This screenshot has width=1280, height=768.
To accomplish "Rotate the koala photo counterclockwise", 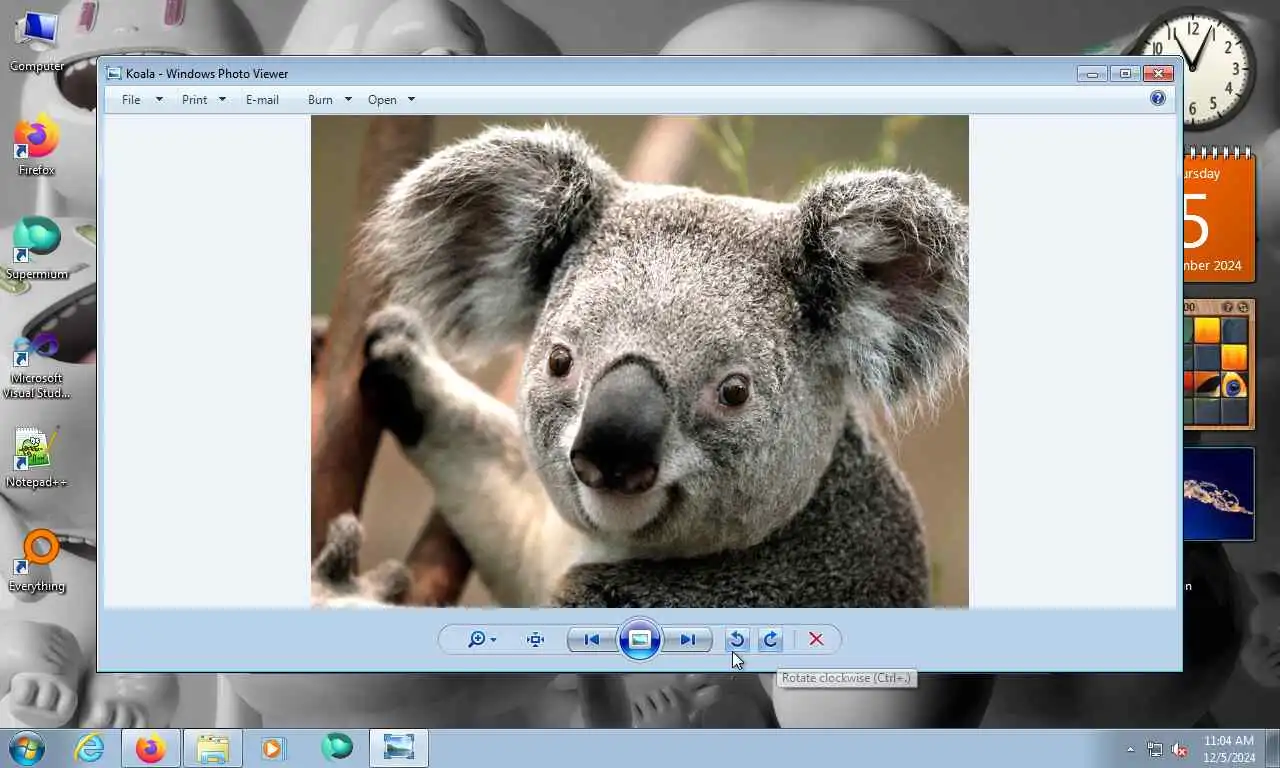I will click(737, 640).
